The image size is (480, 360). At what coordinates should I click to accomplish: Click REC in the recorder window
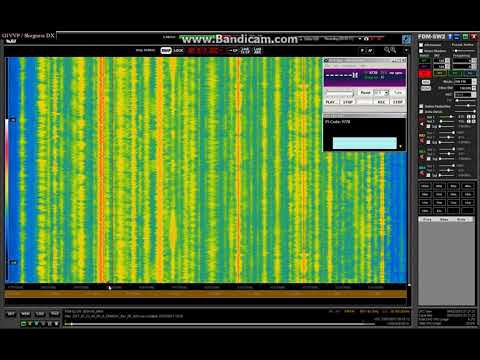pos(381,102)
